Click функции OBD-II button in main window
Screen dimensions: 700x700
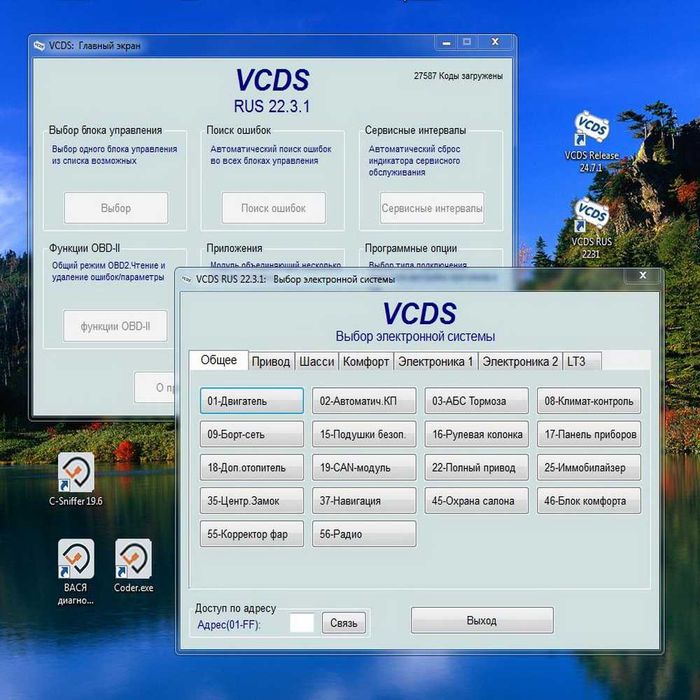point(115,326)
